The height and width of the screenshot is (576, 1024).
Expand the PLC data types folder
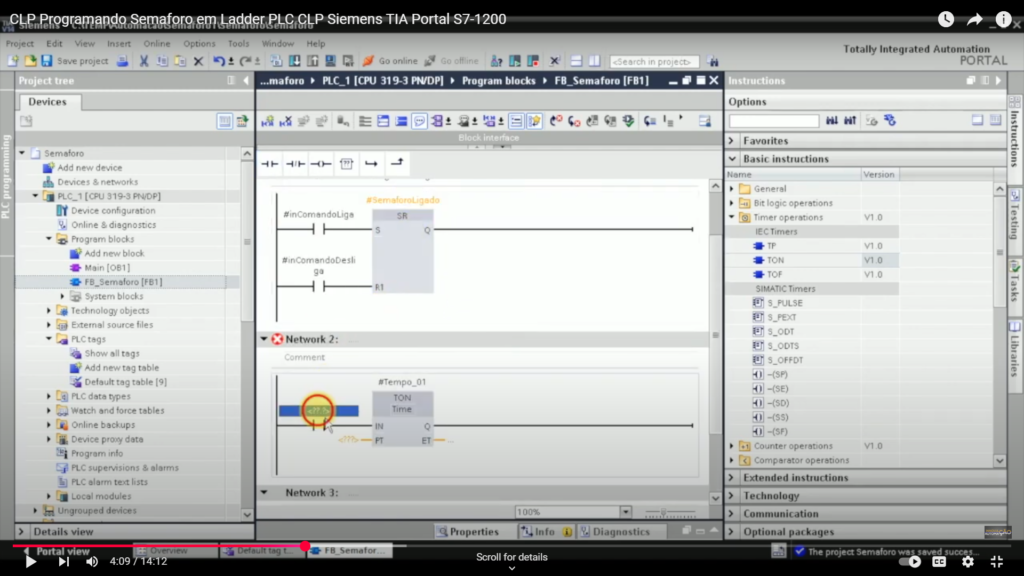tap(49, 396)
